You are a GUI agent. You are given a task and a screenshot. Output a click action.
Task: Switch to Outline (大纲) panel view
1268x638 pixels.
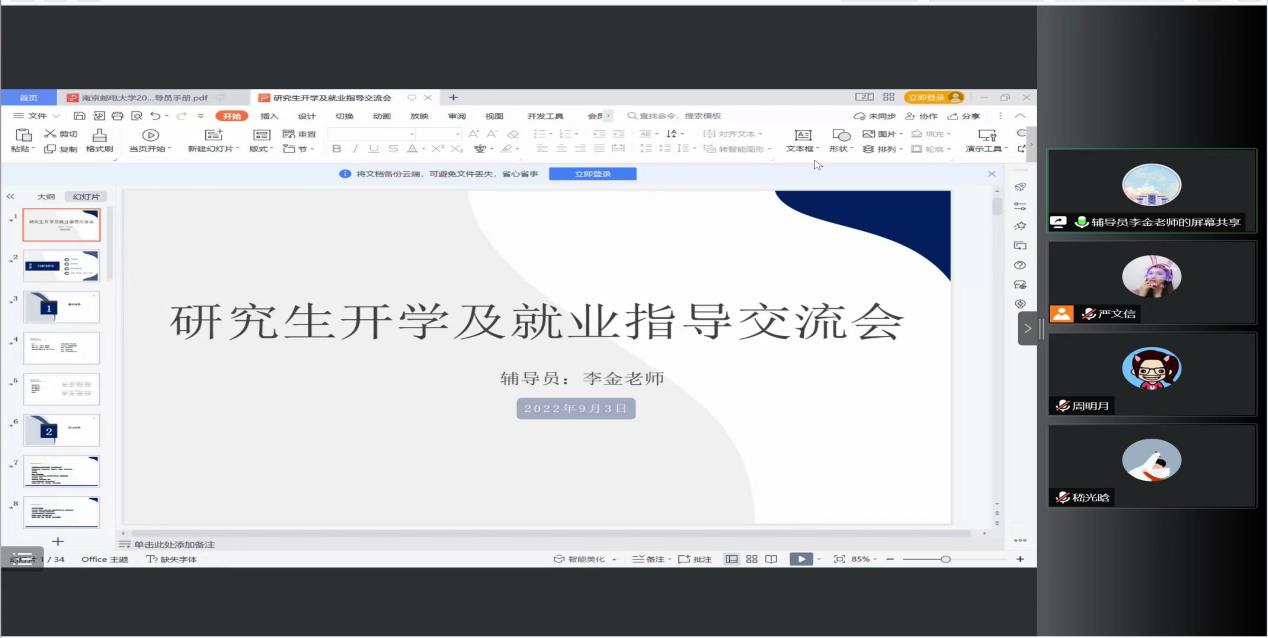click(x=46, y=197)
